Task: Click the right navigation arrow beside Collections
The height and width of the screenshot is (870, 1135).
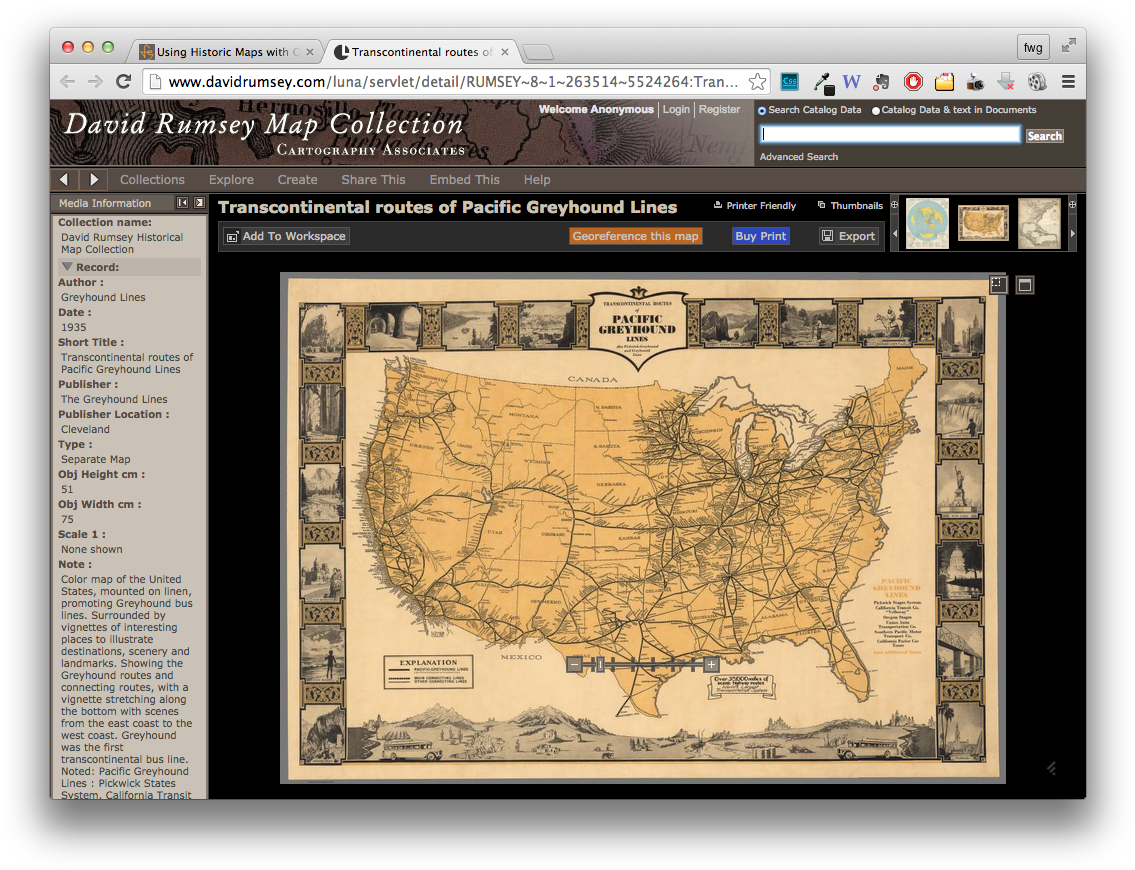Action: coord(93,179)
